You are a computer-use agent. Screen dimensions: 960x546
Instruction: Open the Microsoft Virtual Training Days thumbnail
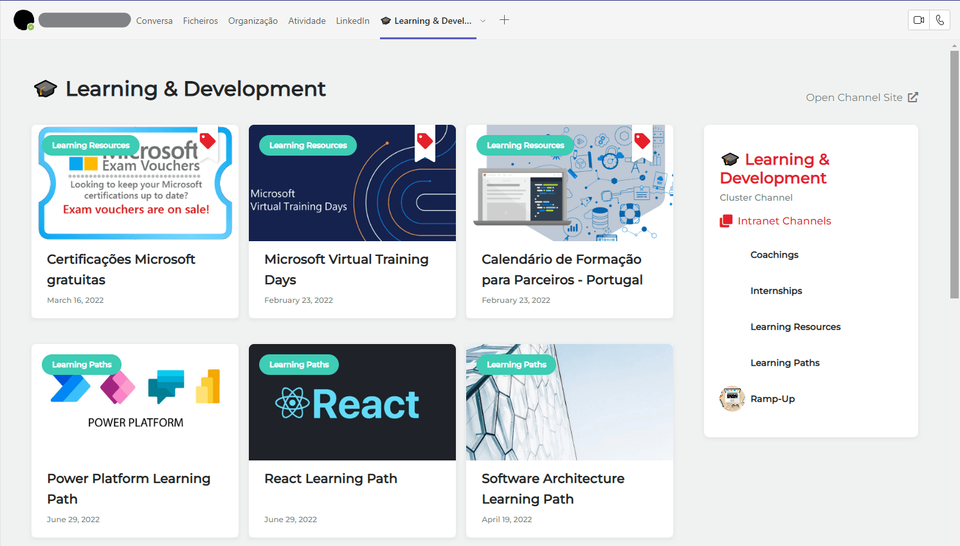pyautogui.click(x=352, y=183)
